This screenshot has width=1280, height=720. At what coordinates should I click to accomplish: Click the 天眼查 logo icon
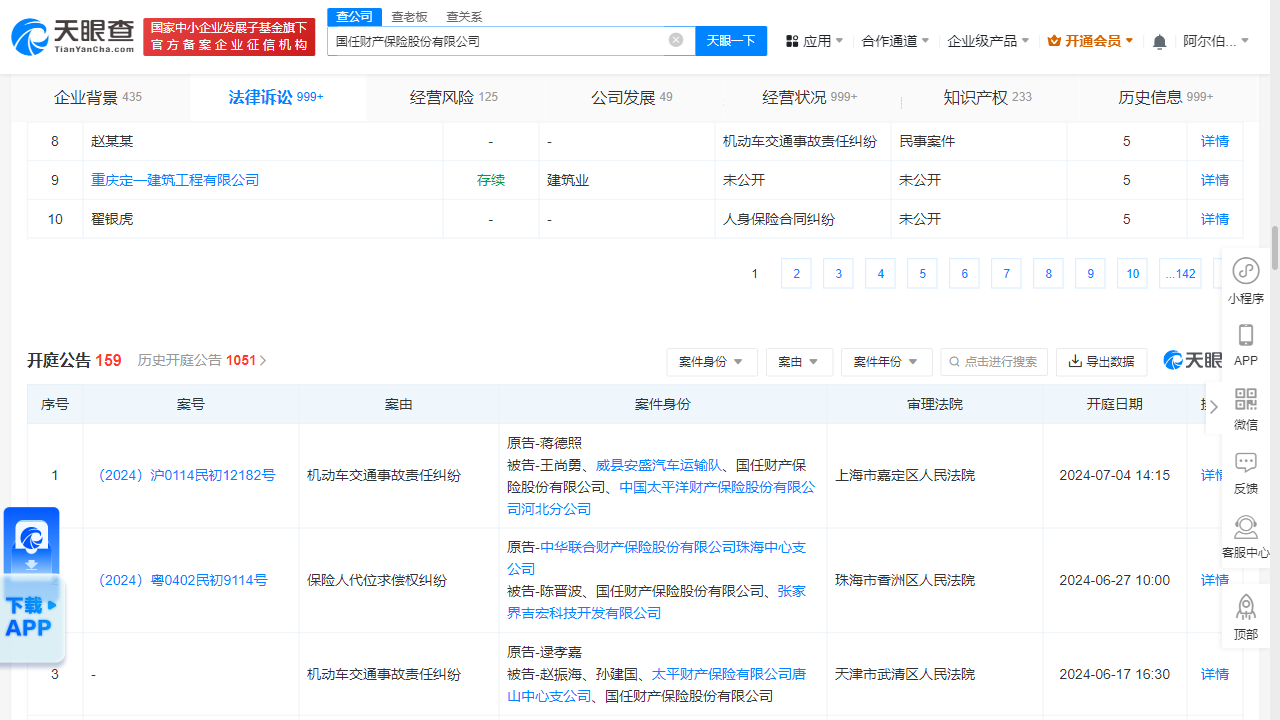(x=31, y=31)
